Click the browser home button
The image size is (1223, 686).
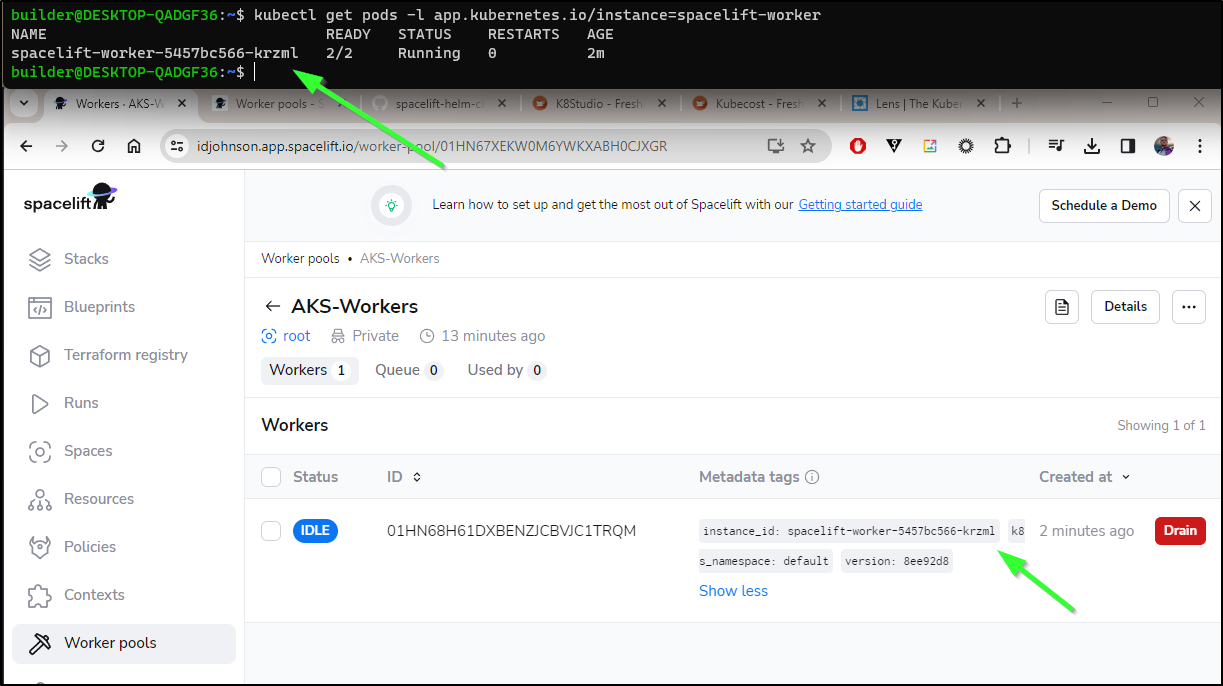(134, 146)
